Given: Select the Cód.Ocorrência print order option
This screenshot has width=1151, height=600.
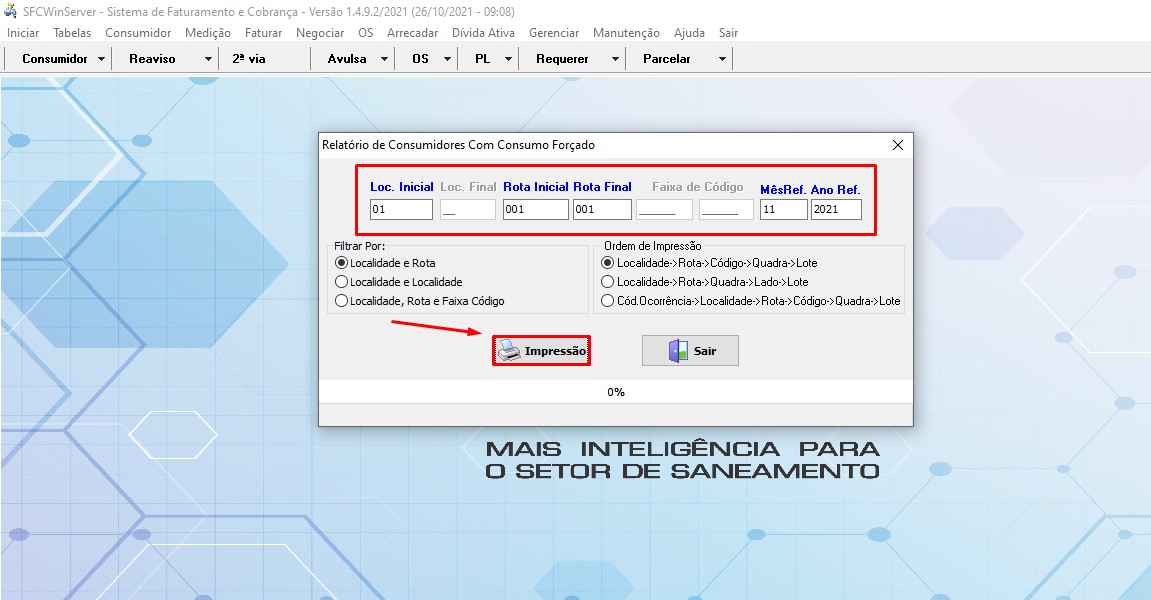Looking at the screenshot, I should coord(607,301).
